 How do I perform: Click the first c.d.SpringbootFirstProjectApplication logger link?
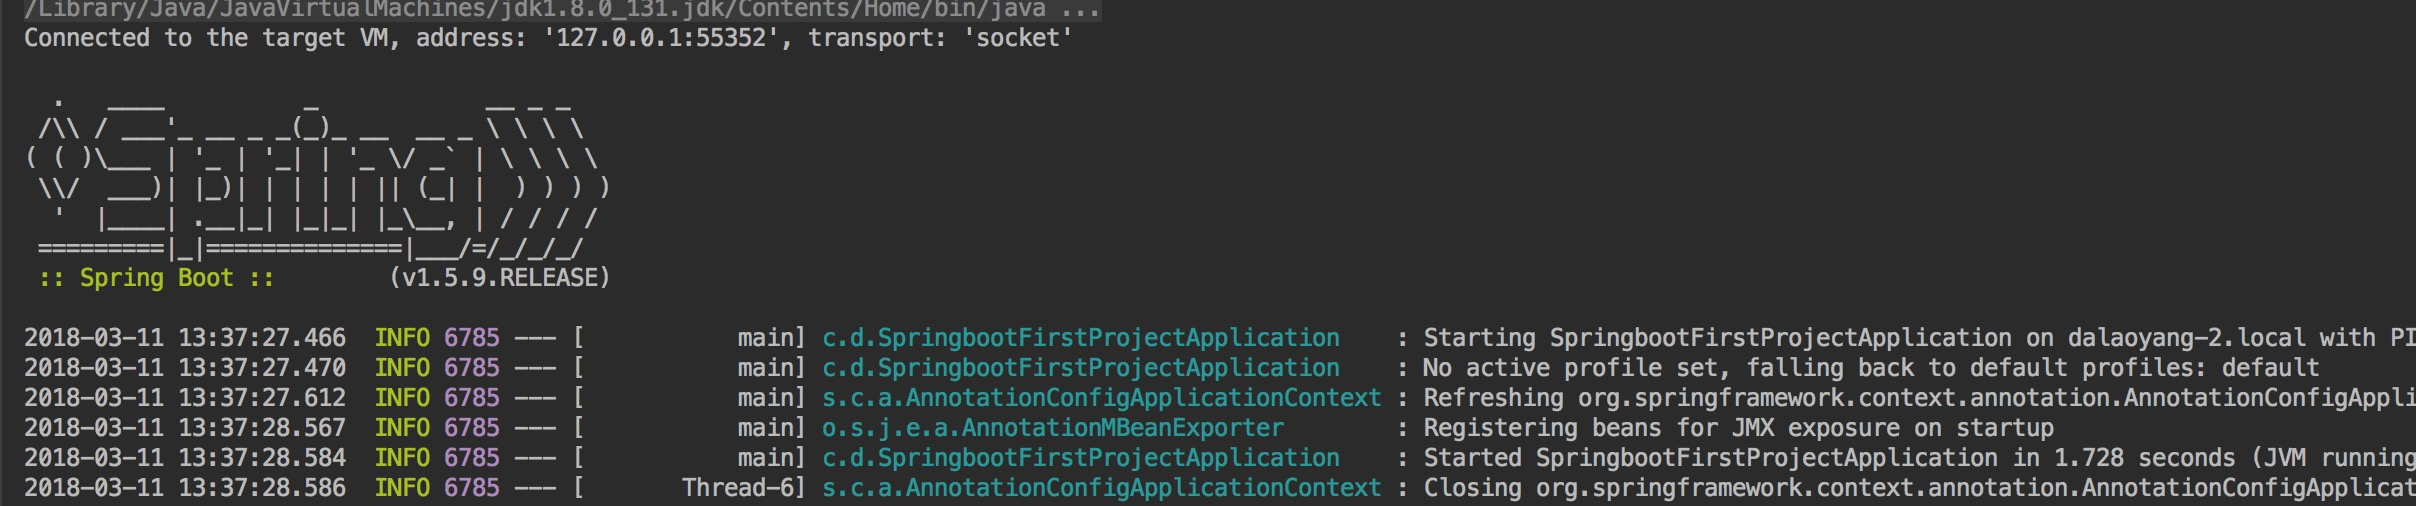coord(1081,338)
